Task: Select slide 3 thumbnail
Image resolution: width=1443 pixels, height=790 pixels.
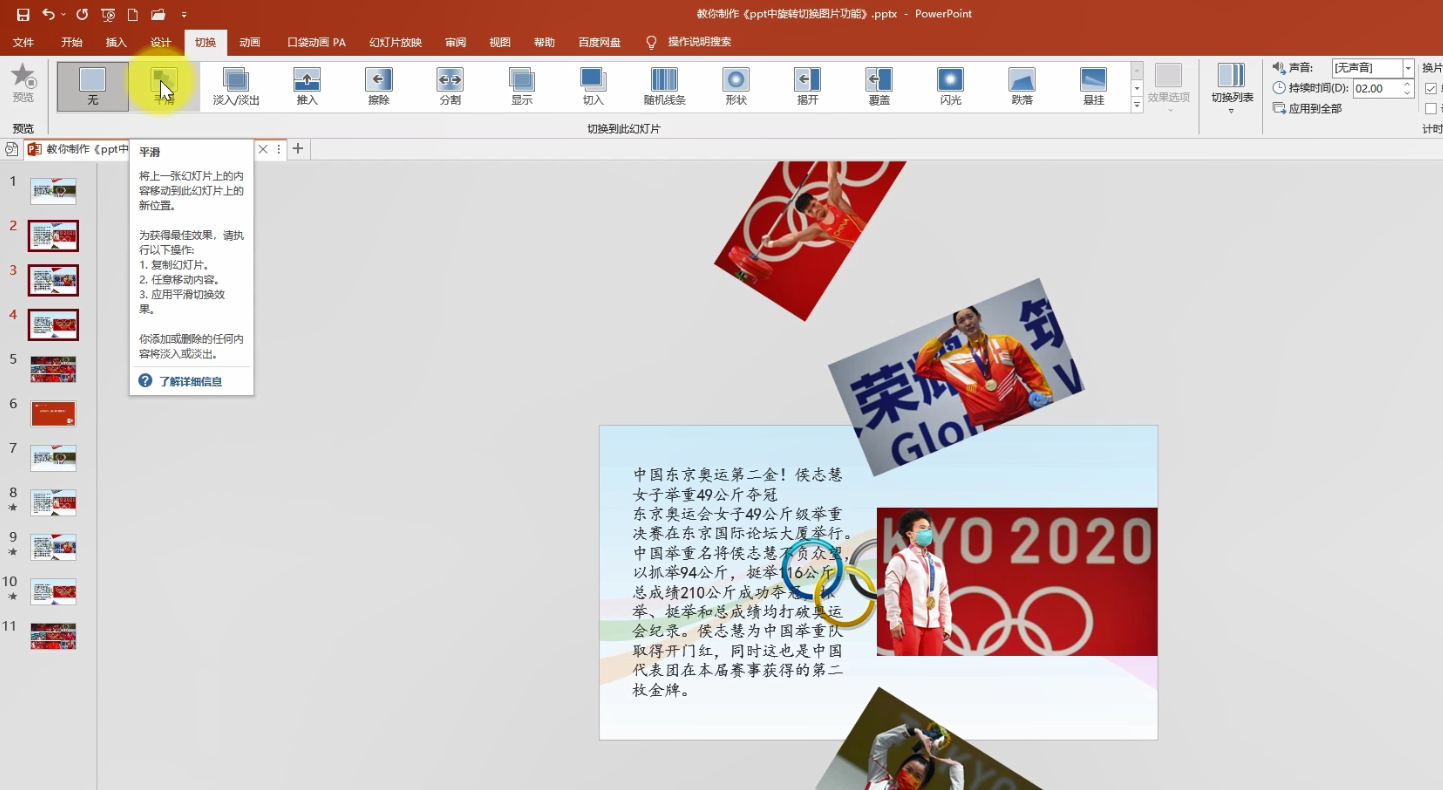Action: (x=53, y=280)
